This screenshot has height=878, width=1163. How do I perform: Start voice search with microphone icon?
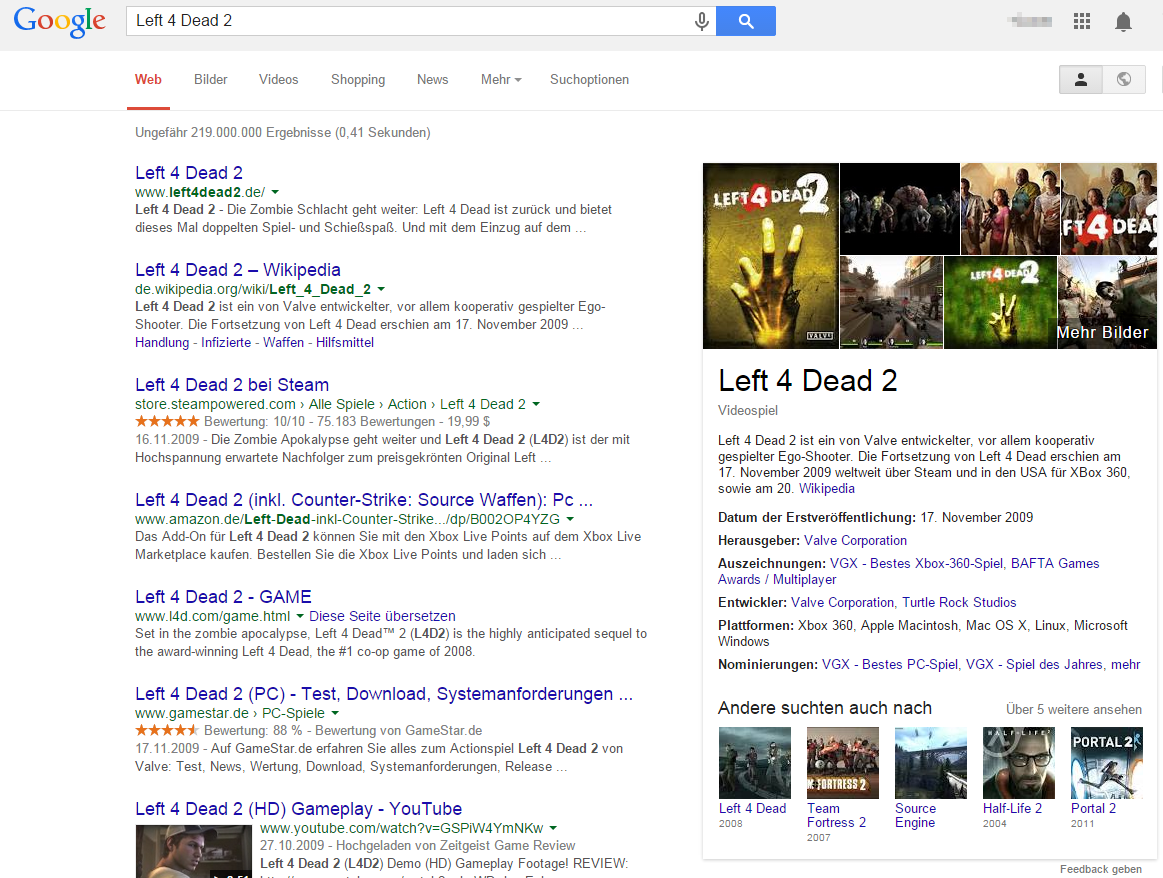click(x=701, y=21)
